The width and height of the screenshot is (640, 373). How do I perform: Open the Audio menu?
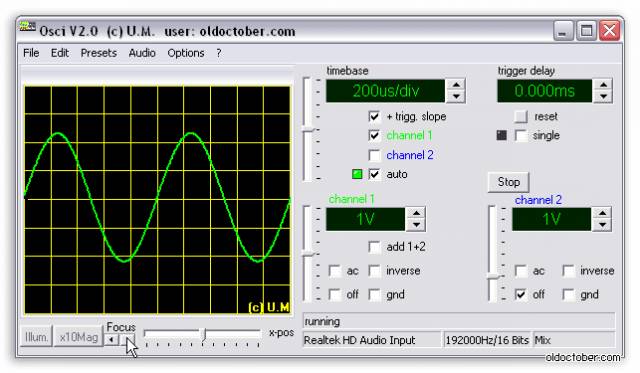(142, 53)
